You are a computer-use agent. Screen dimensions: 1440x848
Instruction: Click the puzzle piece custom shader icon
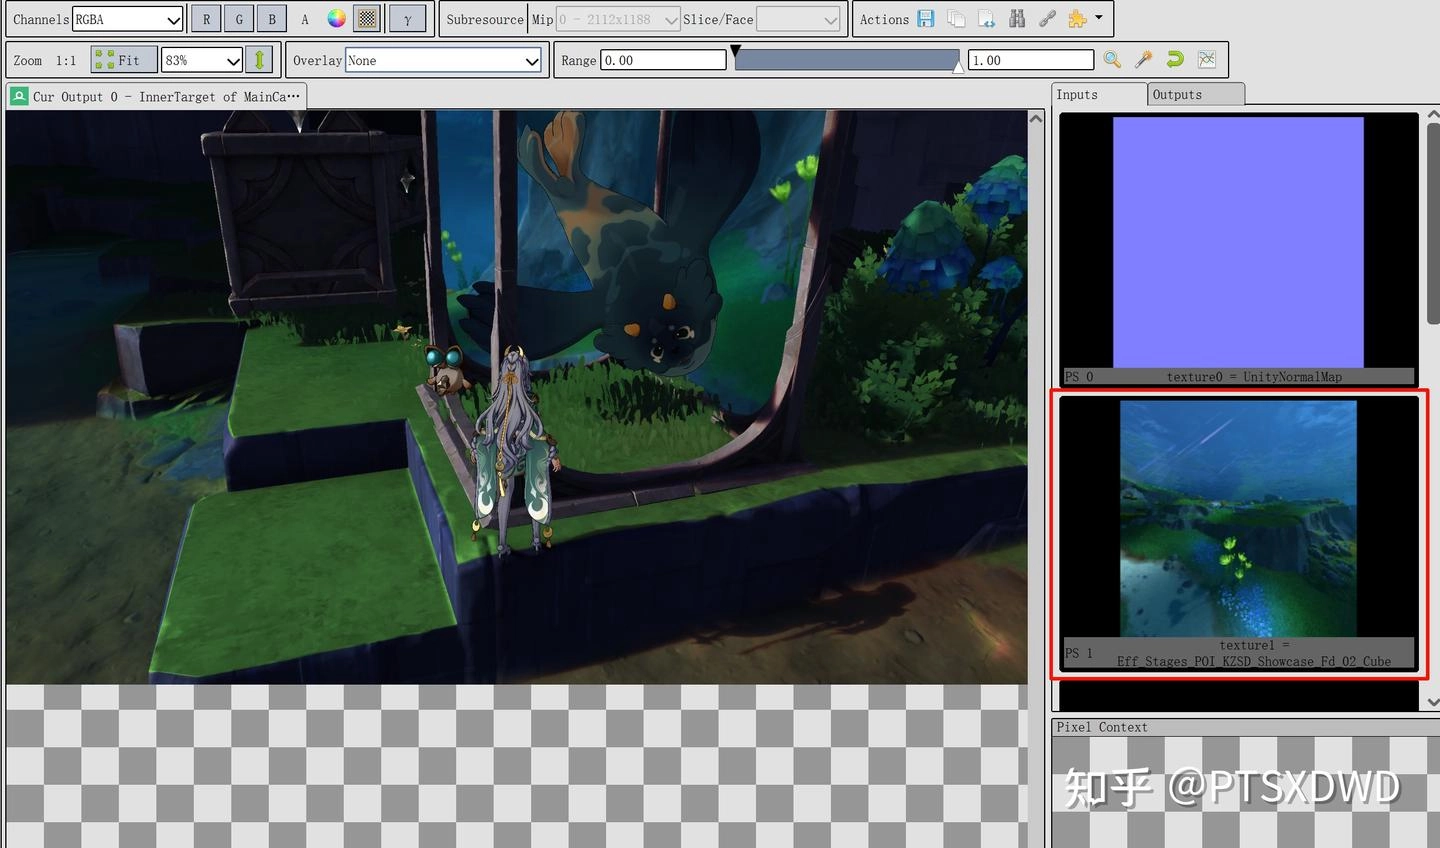pyautogui.click(x=1077, y=19)
